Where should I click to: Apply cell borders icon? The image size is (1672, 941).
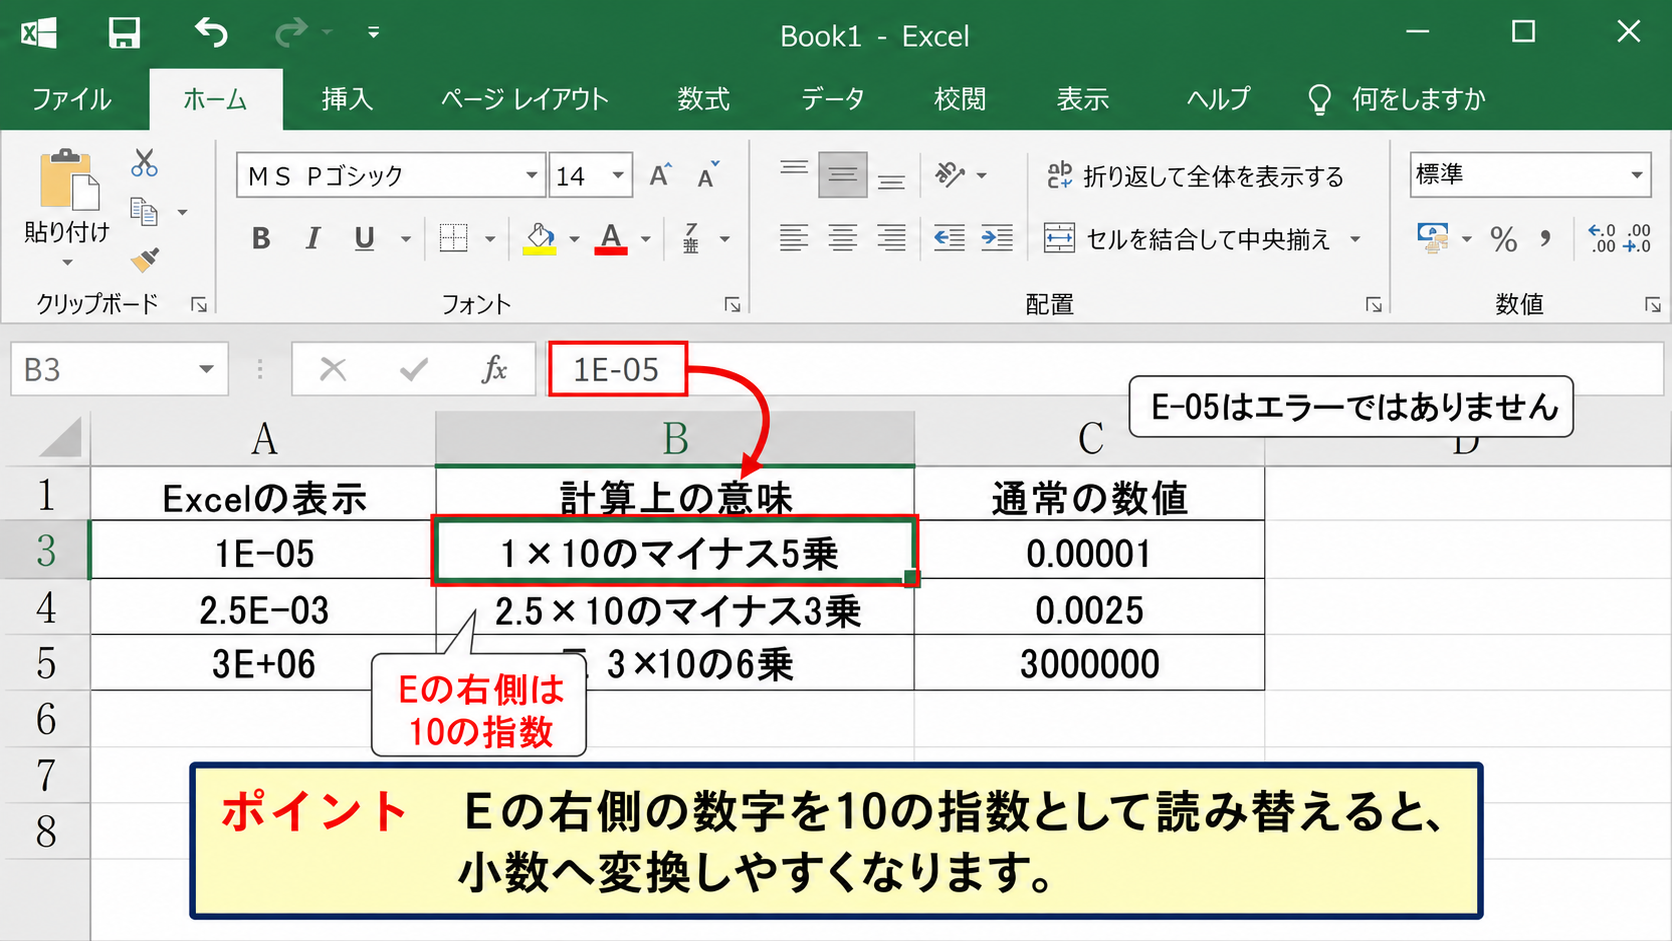coord(453,238)
